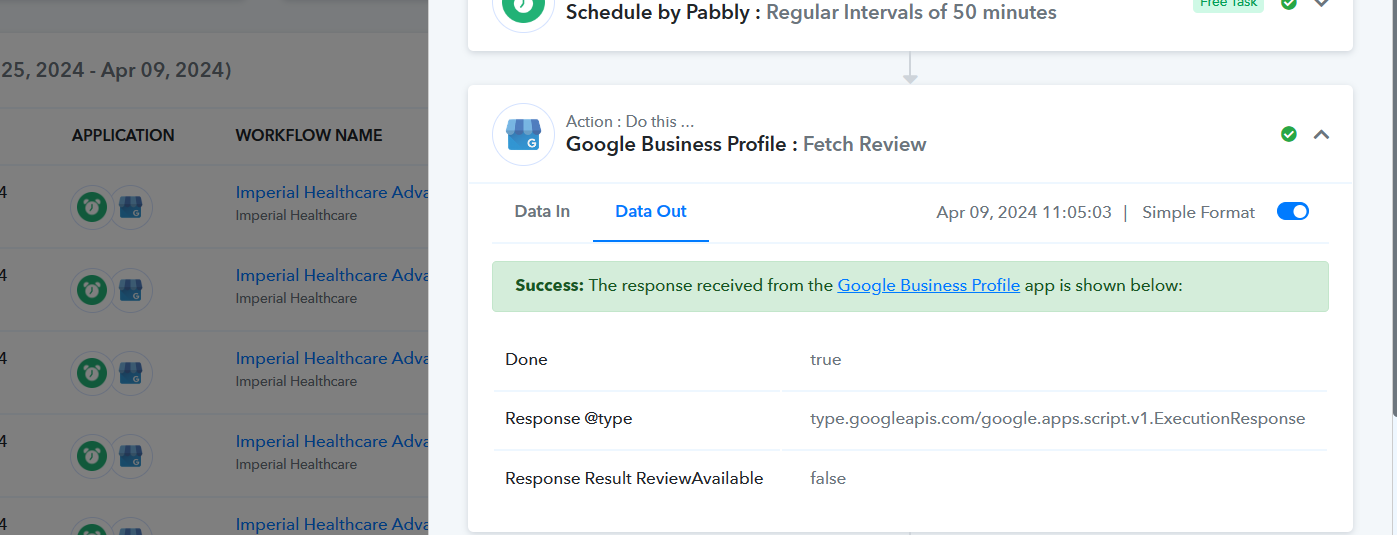The height and width of the screenshot is (535, 1397).
Task: Click the WORKFLOW NAME column header
Action: click(x=309, y=135)
